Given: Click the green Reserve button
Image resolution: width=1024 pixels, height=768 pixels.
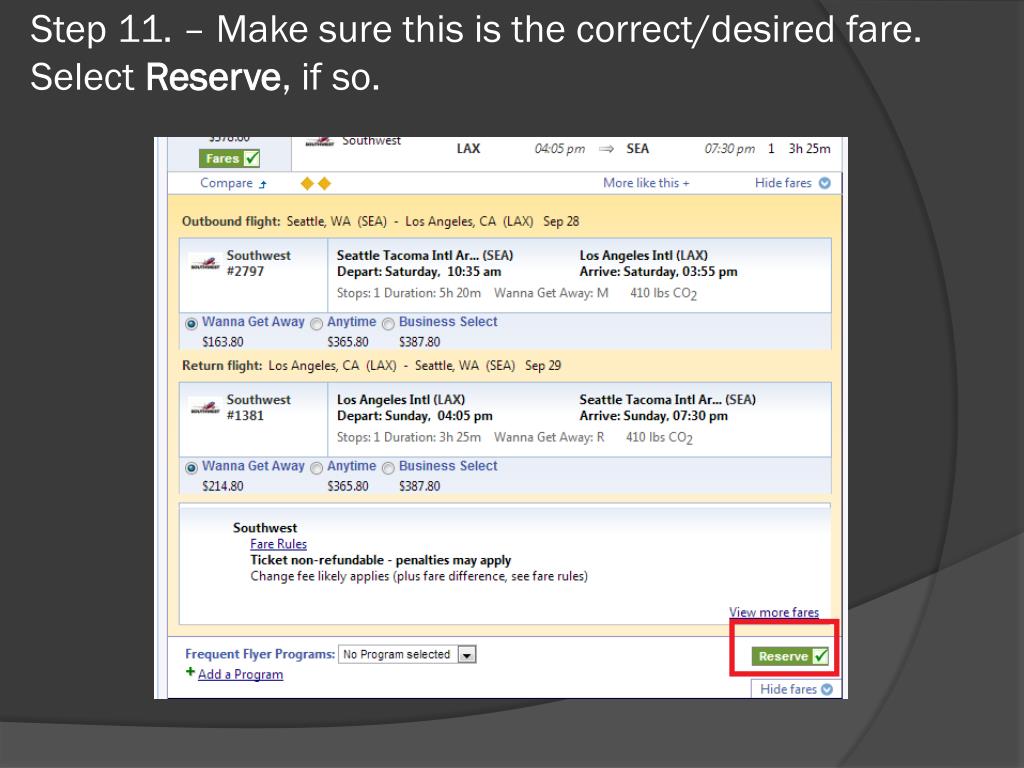Looking at the screenshot, I should pyautogui.click(x=790, y=656).
